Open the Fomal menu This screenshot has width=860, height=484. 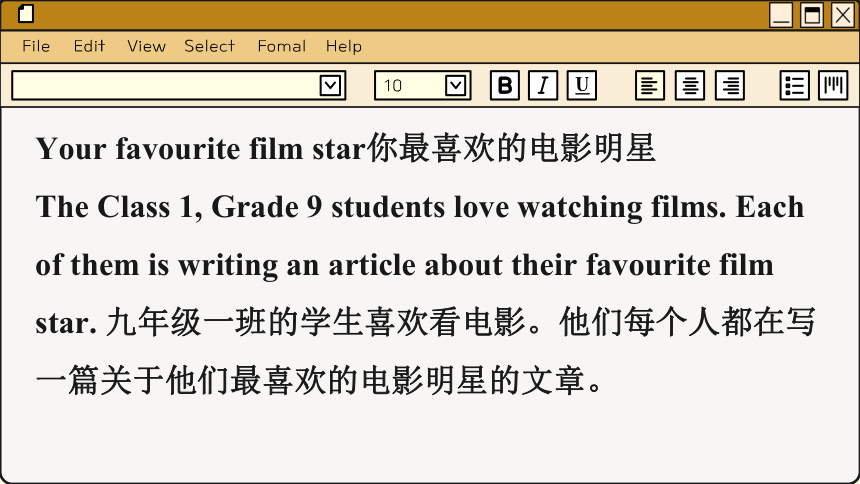pyautogui.click(x=282, y=46)
